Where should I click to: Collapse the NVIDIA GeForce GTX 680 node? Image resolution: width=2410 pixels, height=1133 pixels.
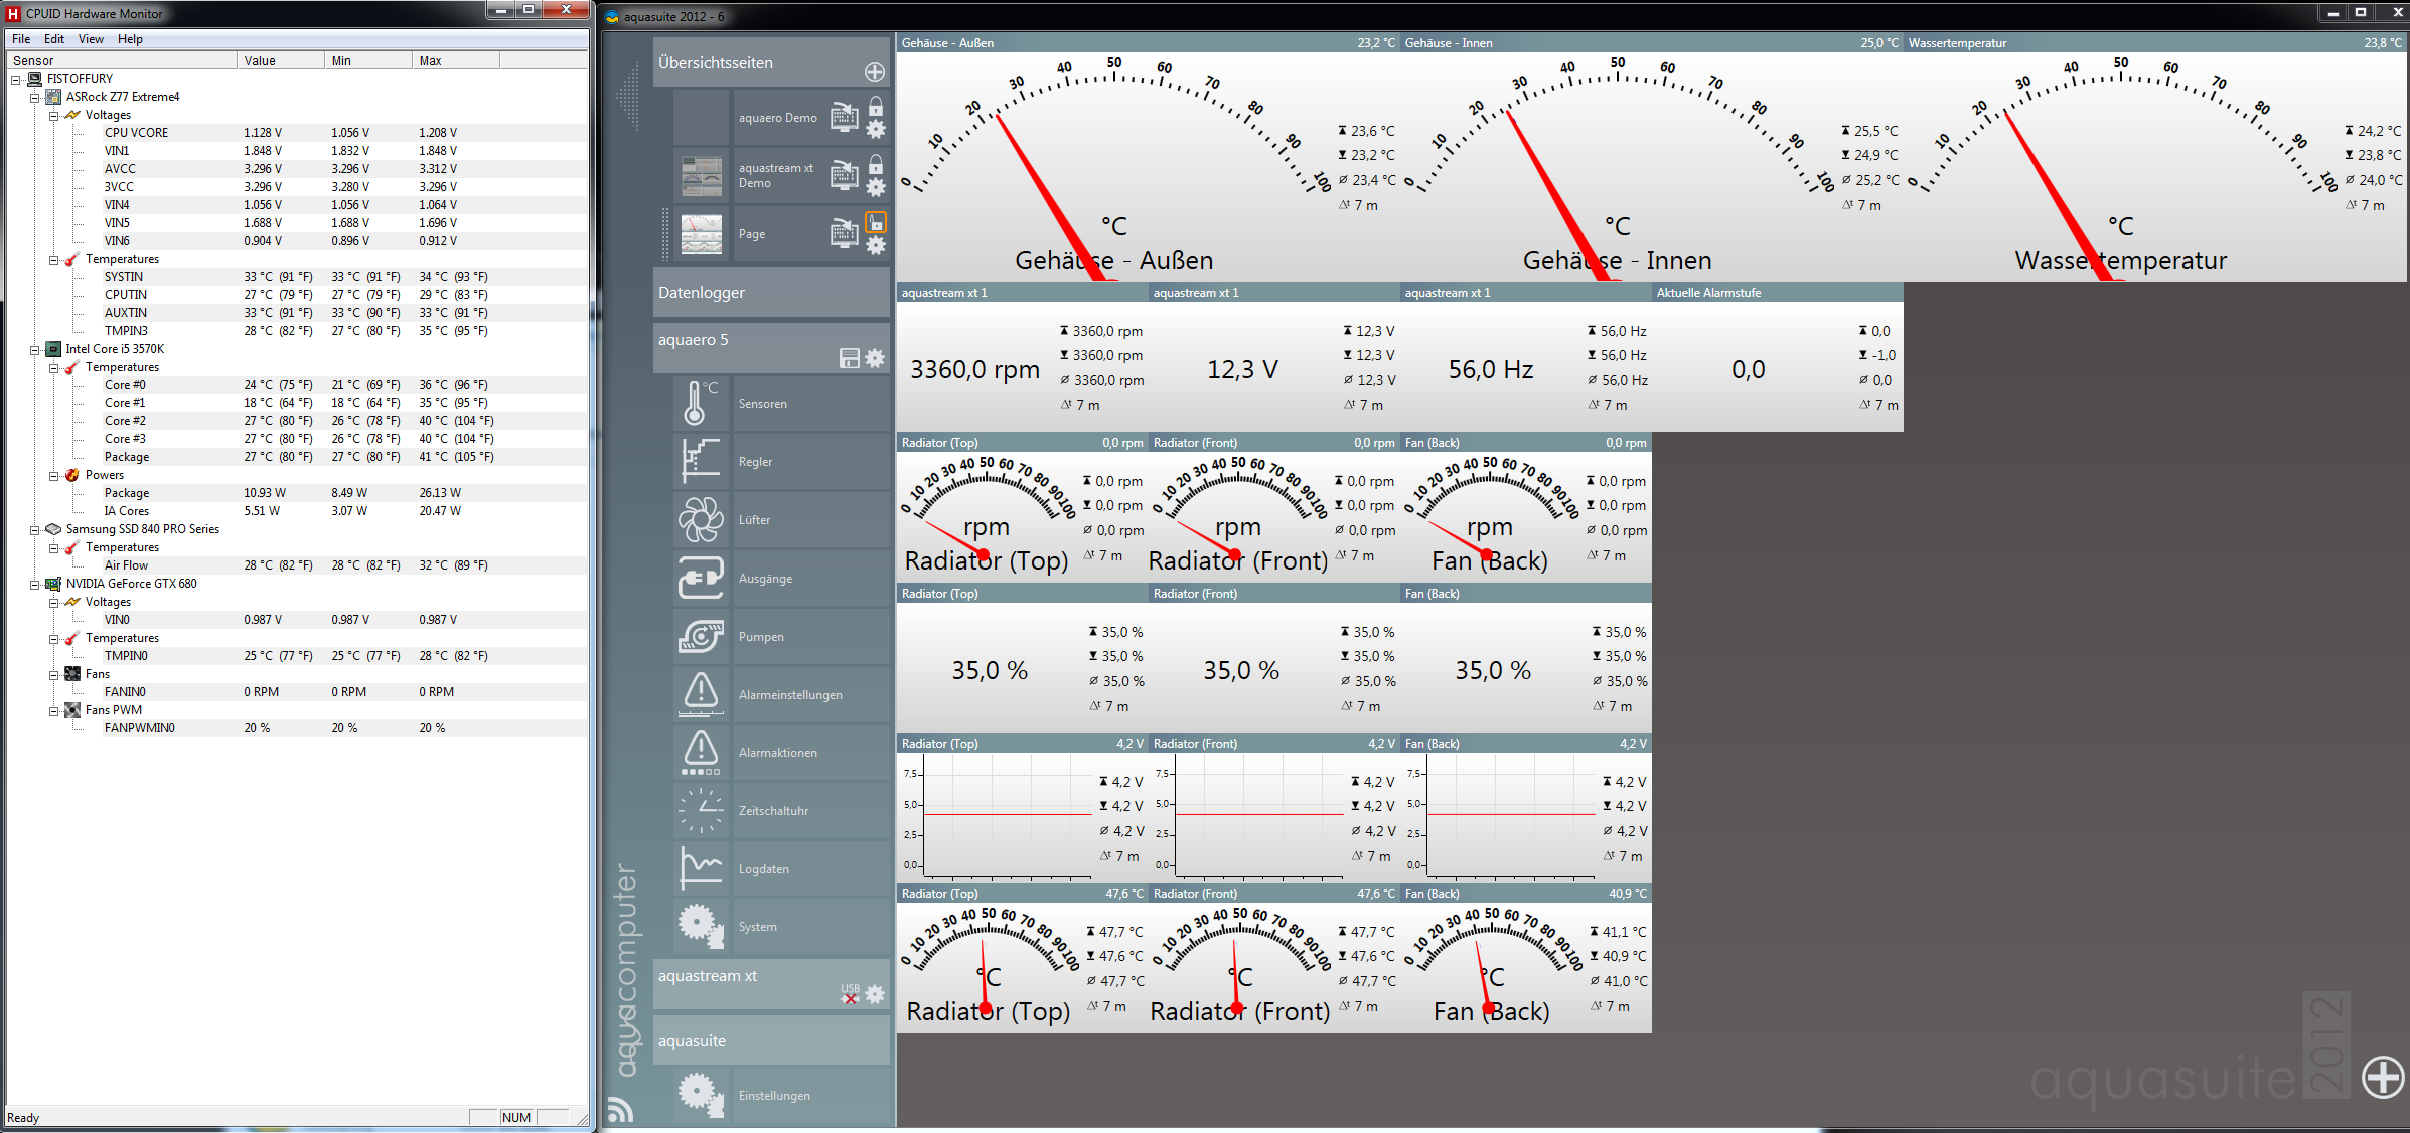point(34,584)
